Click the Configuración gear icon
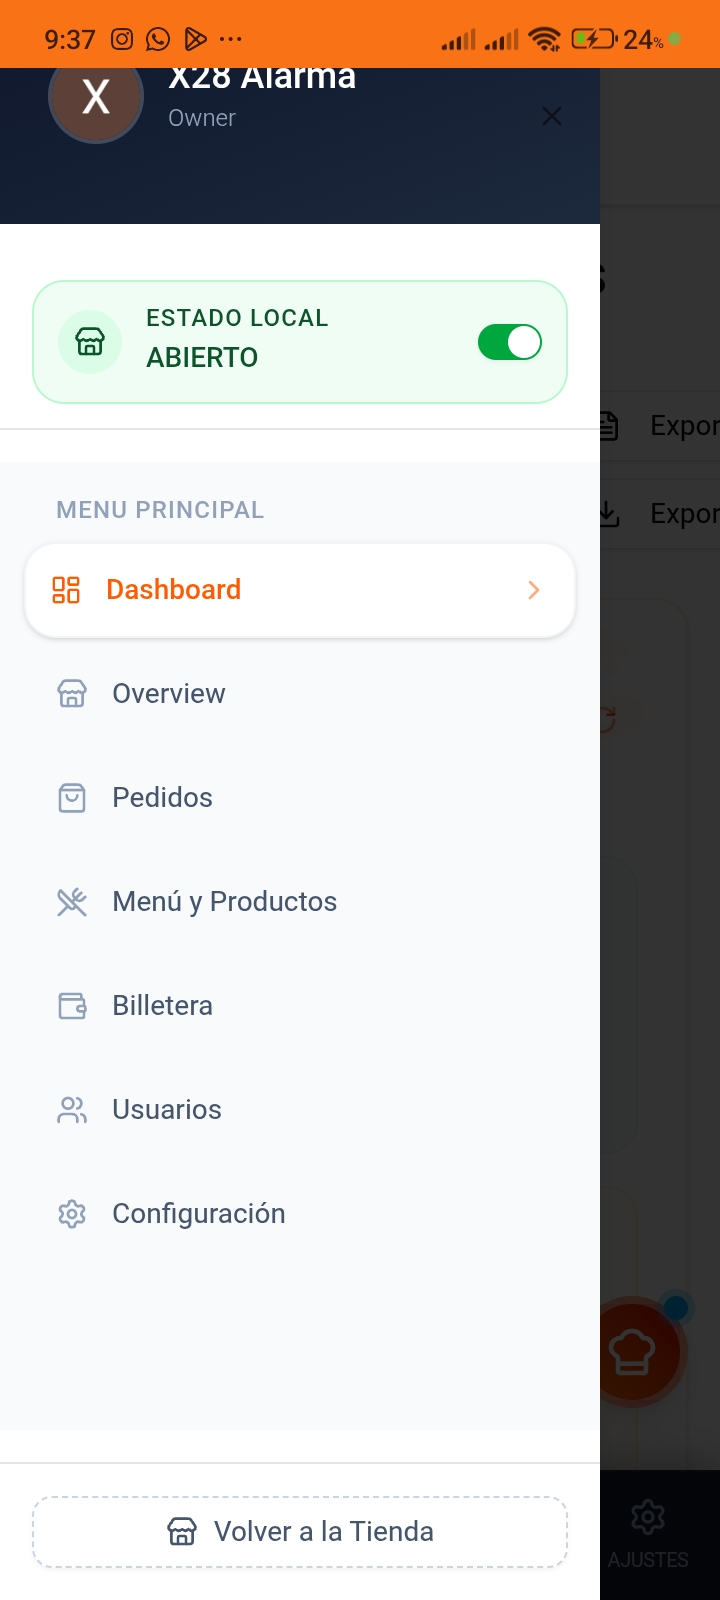720x1600 pixels. click(x=71, y=1213)
